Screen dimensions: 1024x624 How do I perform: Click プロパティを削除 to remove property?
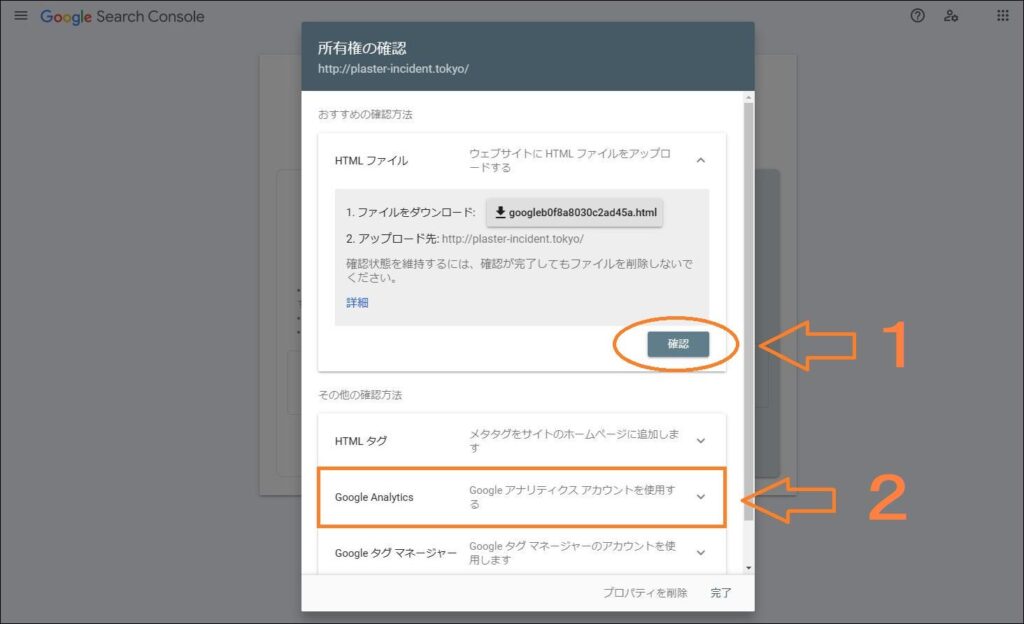645,593
